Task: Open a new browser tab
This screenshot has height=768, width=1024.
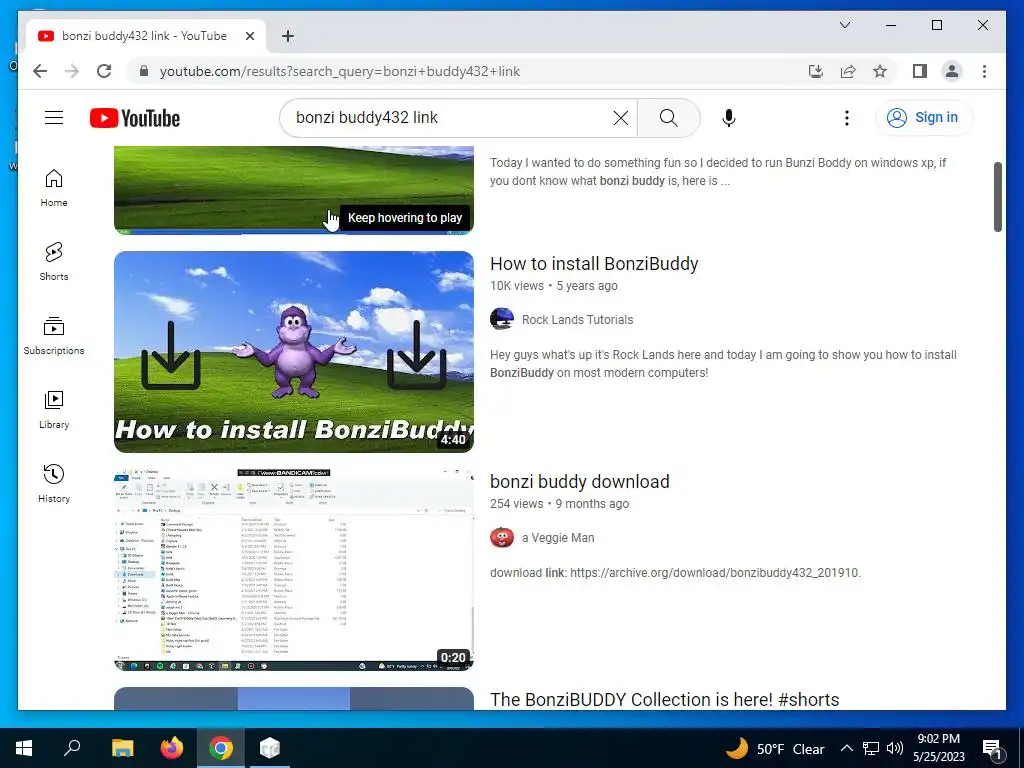Action: [x=287, y=36]
